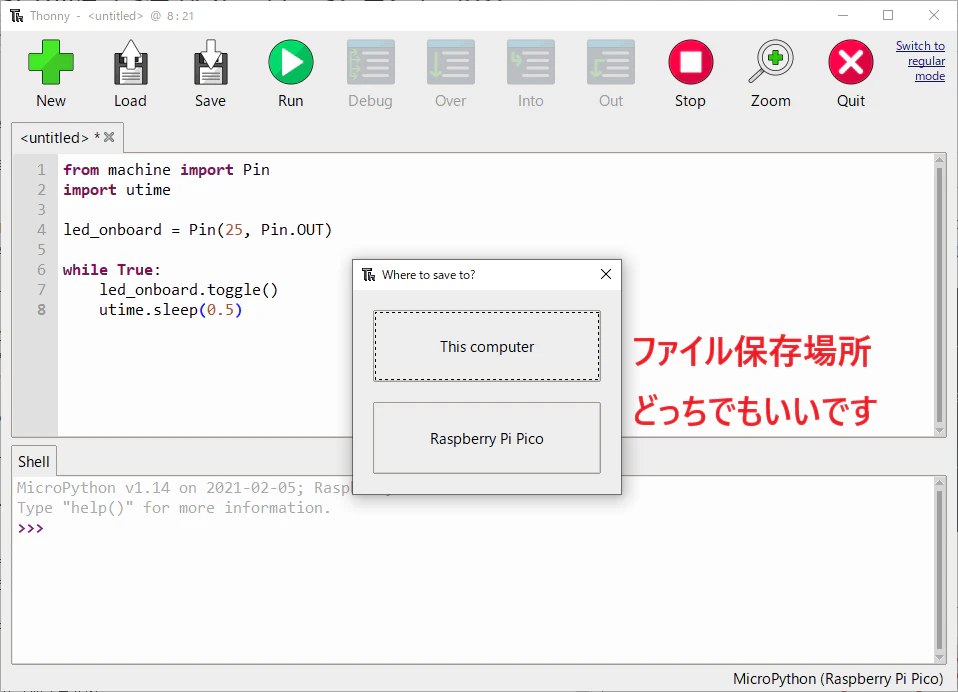Click the 'Type "help()" for more information.' shell text
958x692 pixels.
(x=174, y=508)
